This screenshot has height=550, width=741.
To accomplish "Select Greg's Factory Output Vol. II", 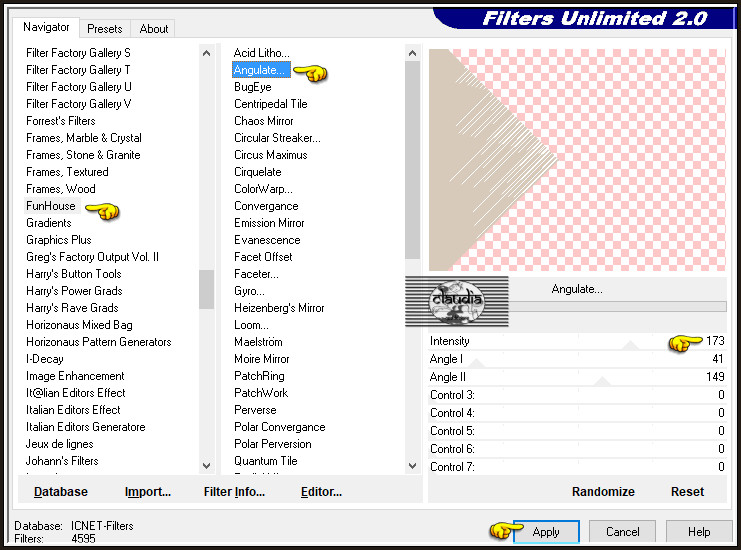I will tap(92, 257).
